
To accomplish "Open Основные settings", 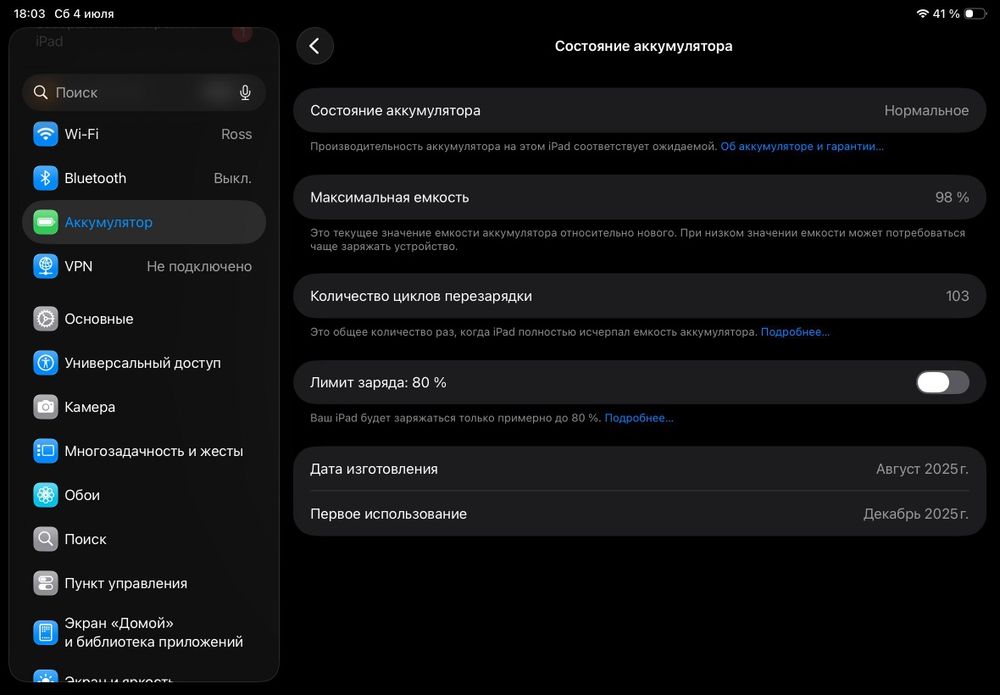I will coord(144,319).
